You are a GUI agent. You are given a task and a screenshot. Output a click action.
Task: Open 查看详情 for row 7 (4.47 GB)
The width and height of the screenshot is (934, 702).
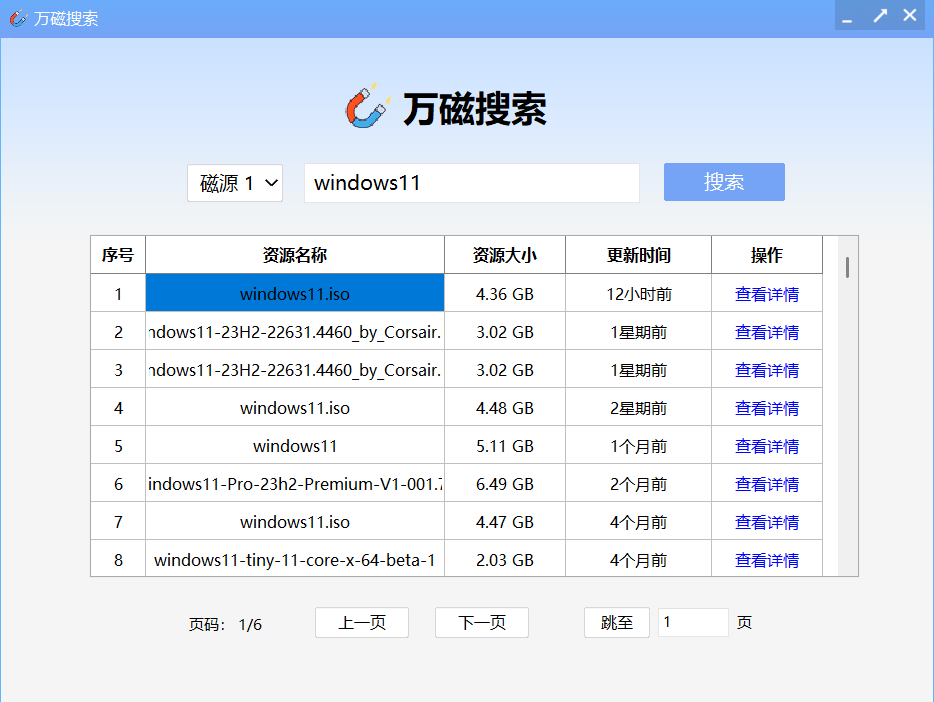[x=767, y=523]
